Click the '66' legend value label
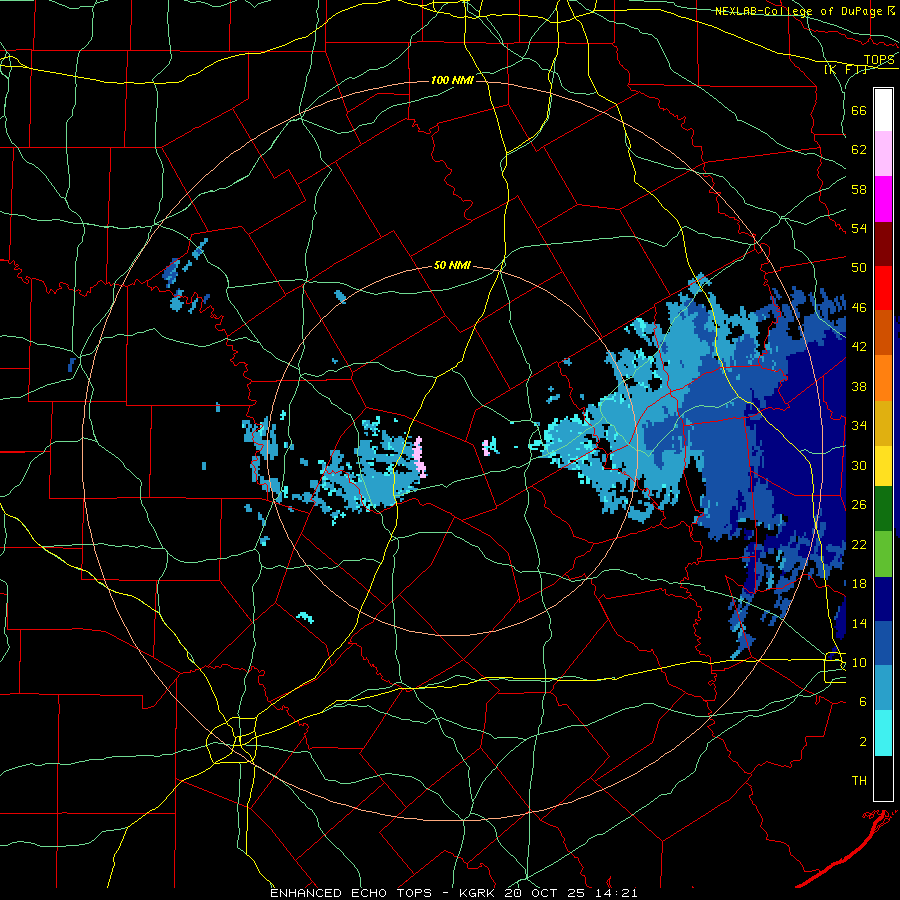 coord(859,110)
